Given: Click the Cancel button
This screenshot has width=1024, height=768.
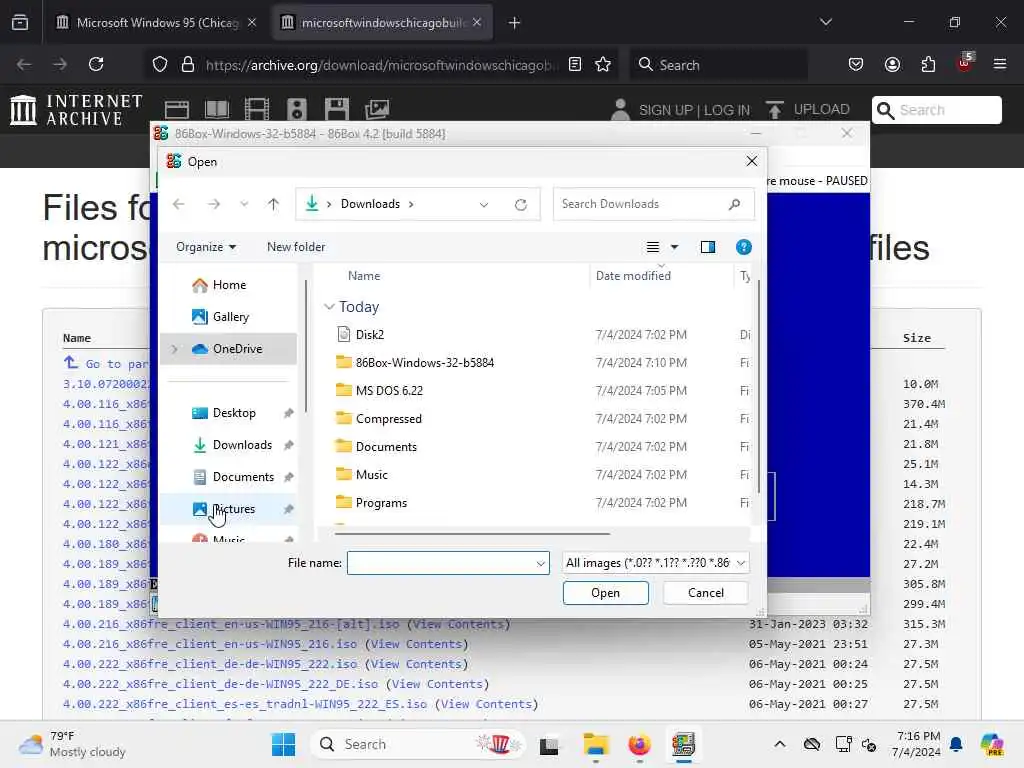Looking at the screenshot, I should pos(705,593).
